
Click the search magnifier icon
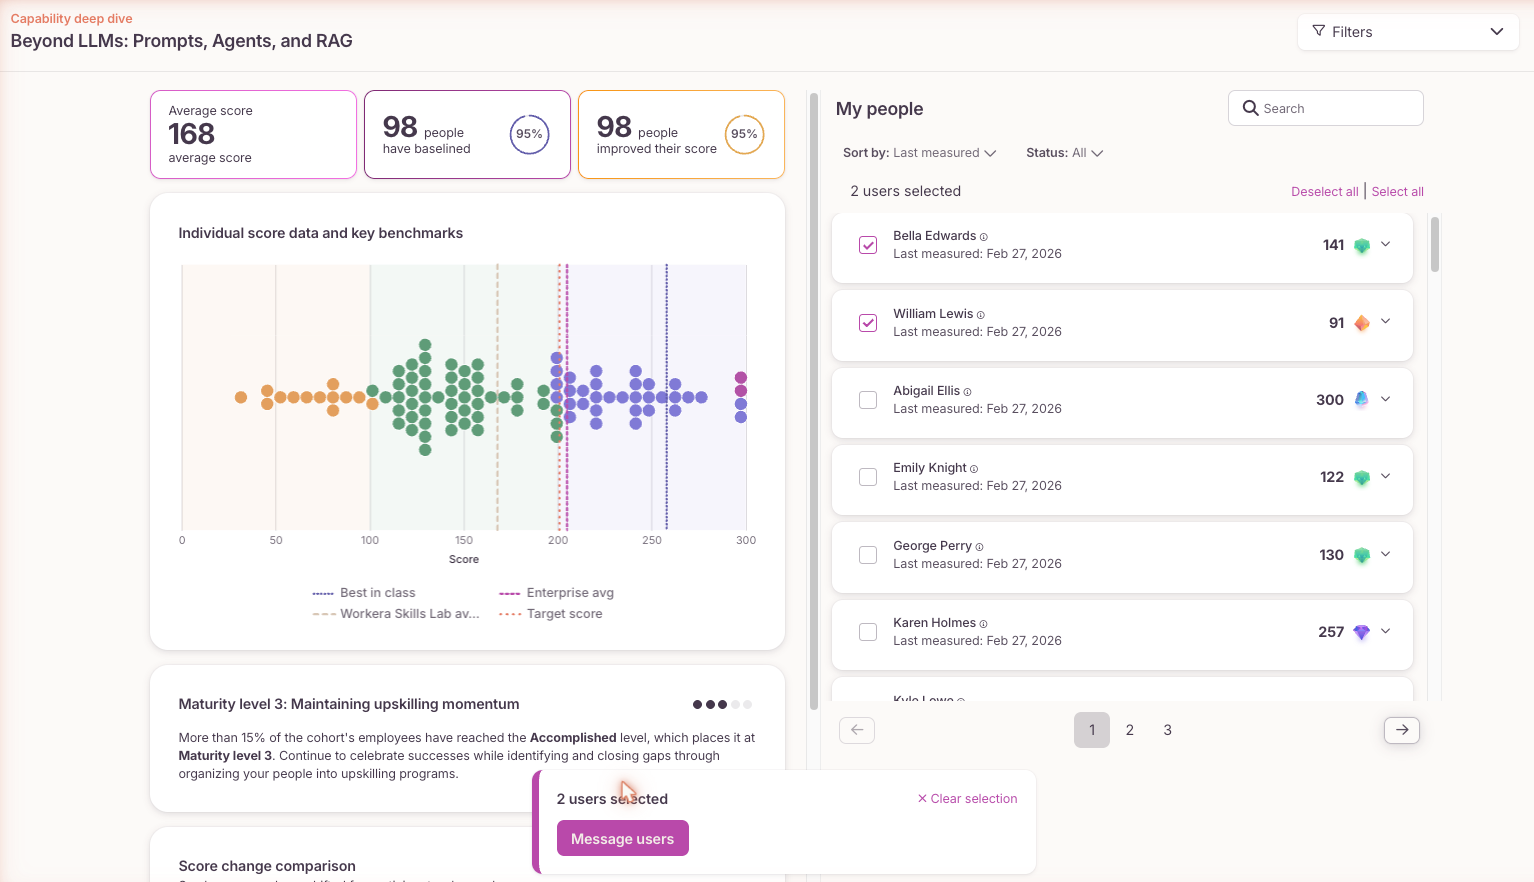(x=1250, y=108)
